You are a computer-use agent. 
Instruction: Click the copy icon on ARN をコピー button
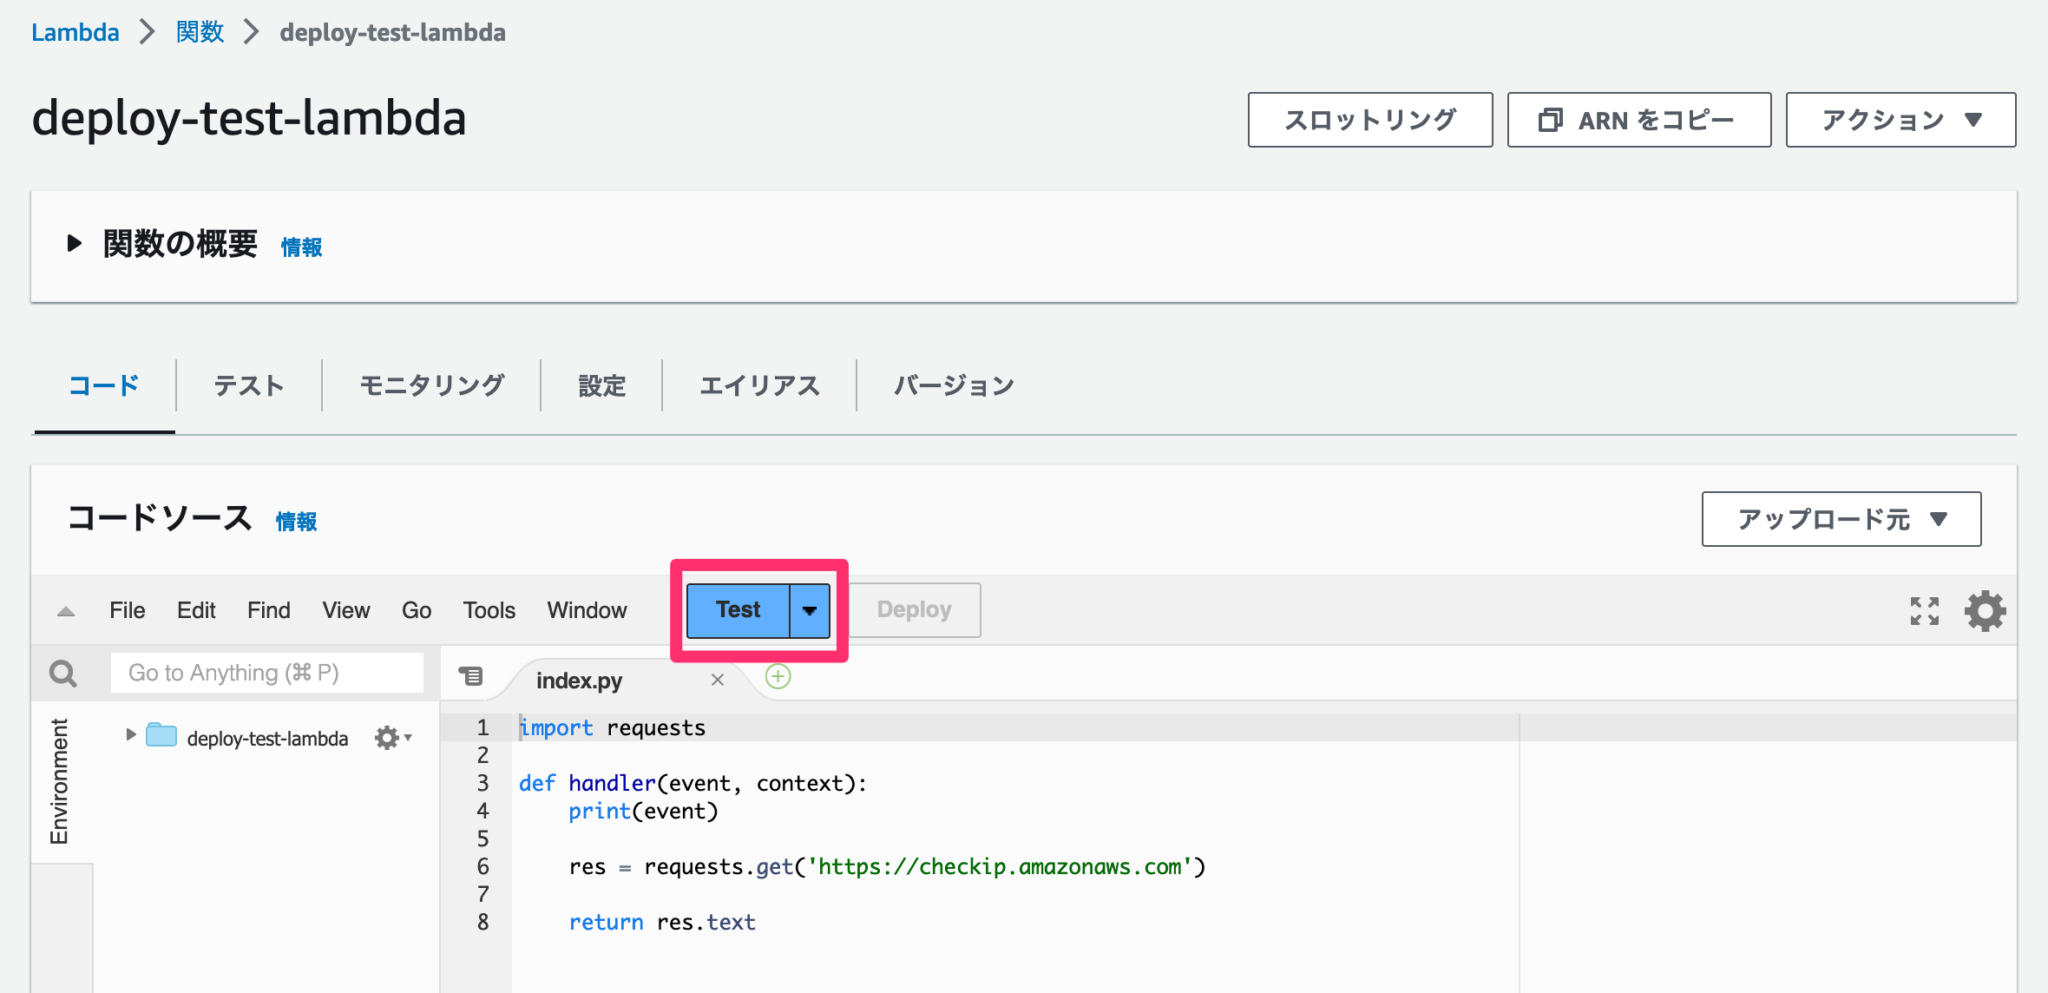(x=1551, y=119)
